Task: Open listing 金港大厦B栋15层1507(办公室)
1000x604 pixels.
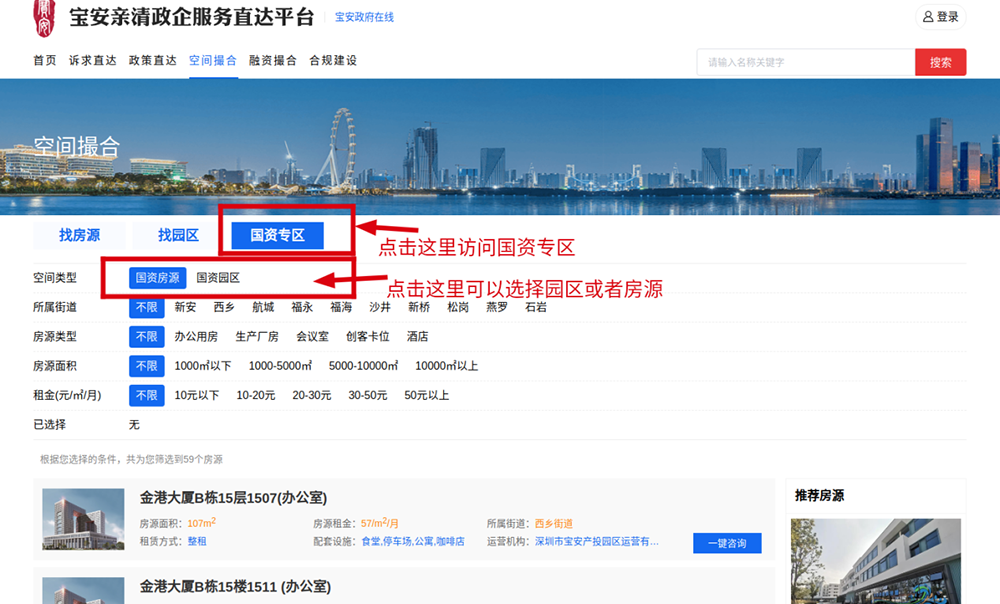Action: pos(233,498)
